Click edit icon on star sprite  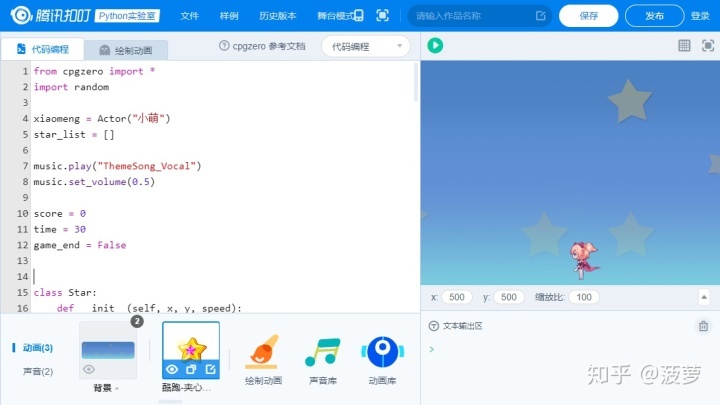pos(210,369)
